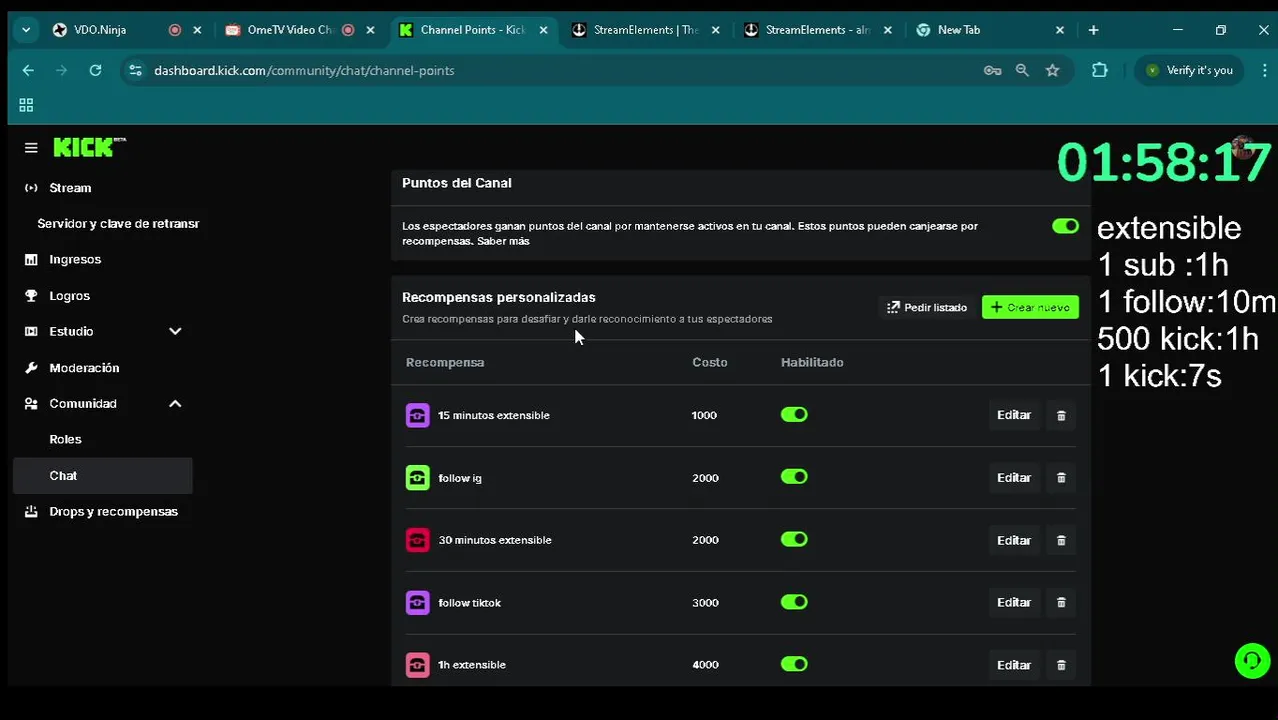
Task: Click the follow tiktok reward icon
Action: 417,603
